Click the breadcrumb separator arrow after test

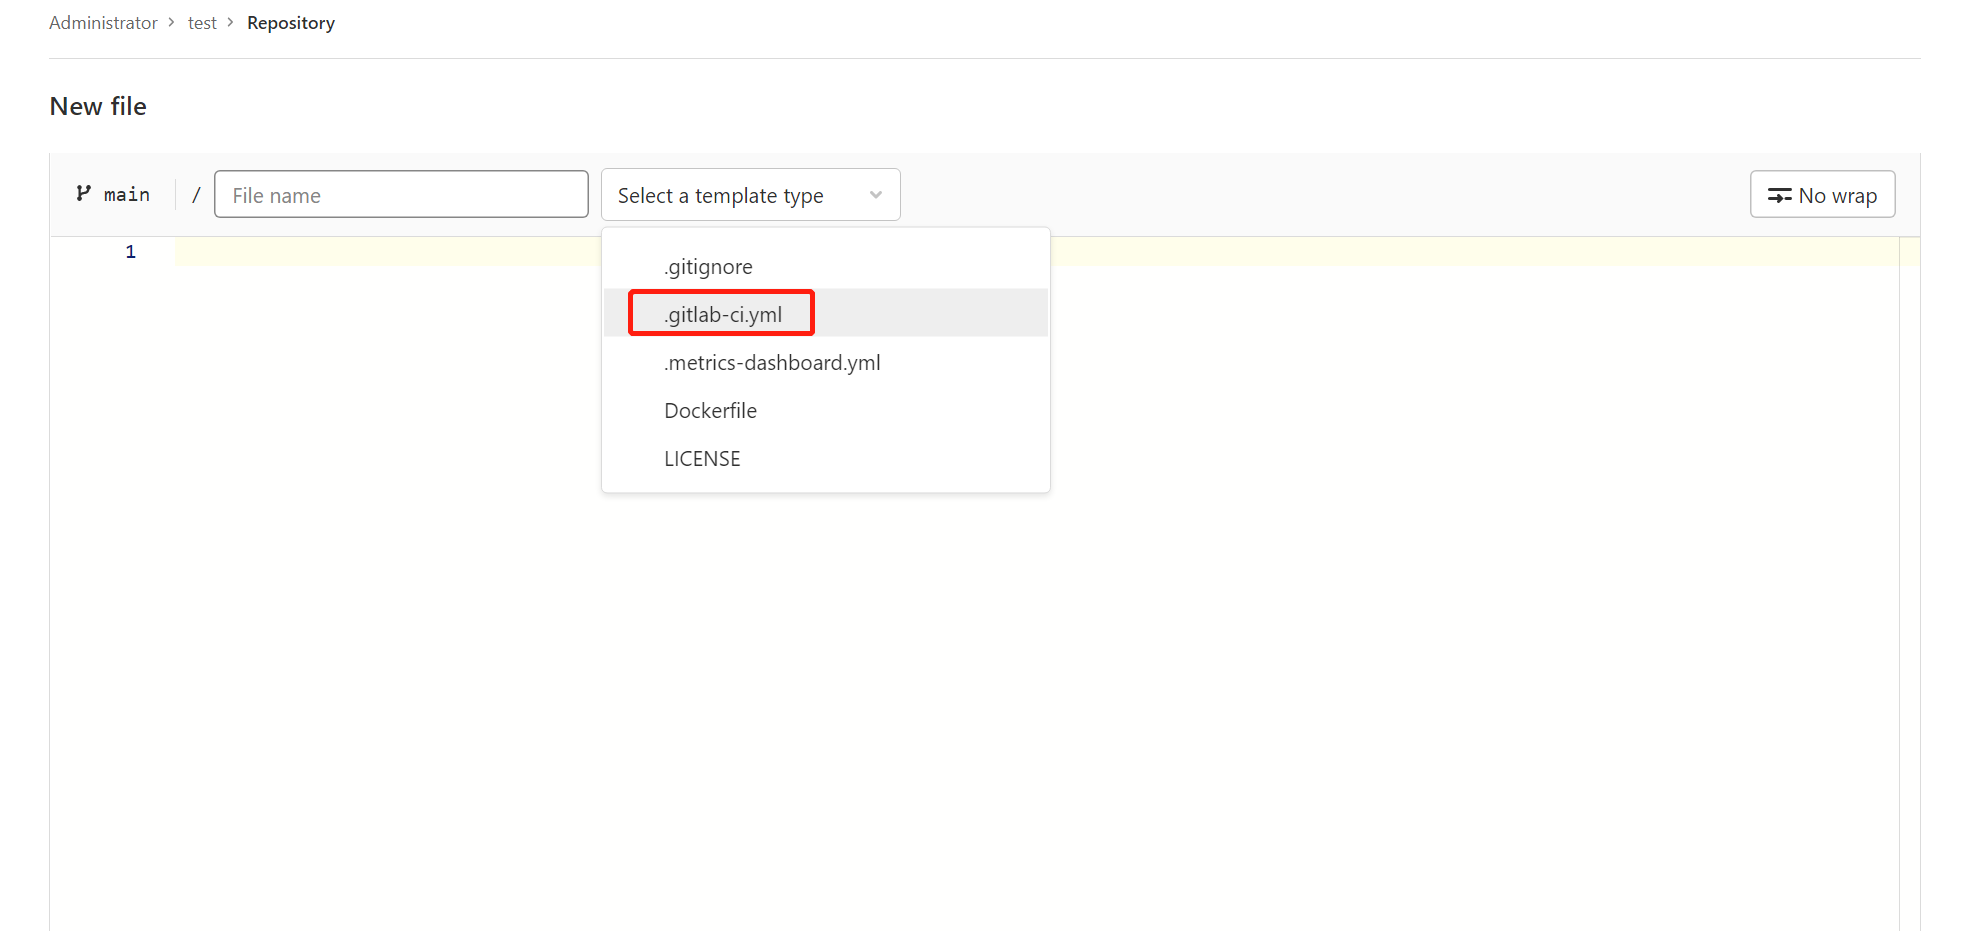[x=229, y=22]
